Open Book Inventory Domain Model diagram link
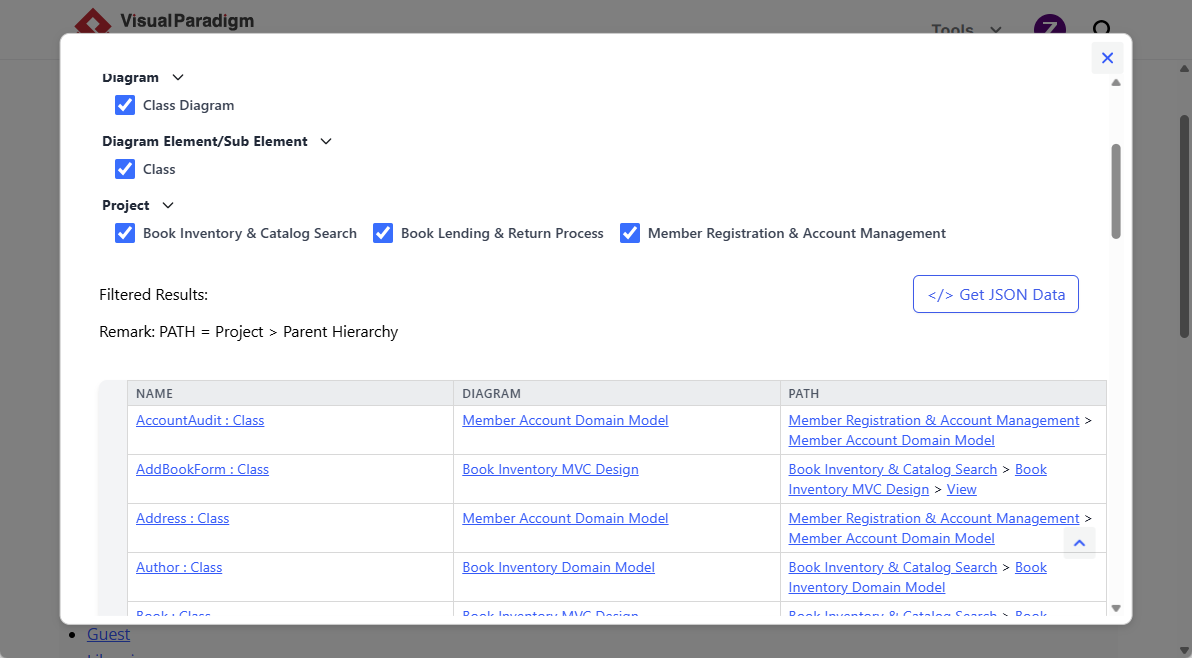 [x=558, y=568]
